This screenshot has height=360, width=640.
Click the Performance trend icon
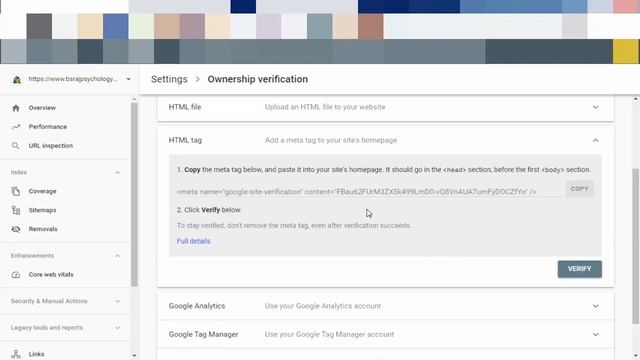[x=16, y=127]
